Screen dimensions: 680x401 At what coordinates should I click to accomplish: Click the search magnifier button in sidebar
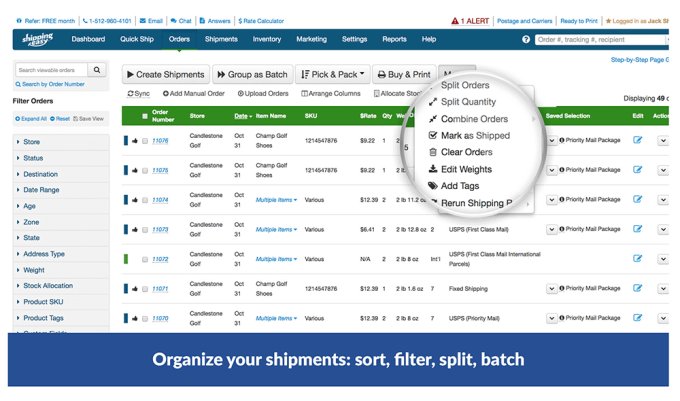[97, 70]
